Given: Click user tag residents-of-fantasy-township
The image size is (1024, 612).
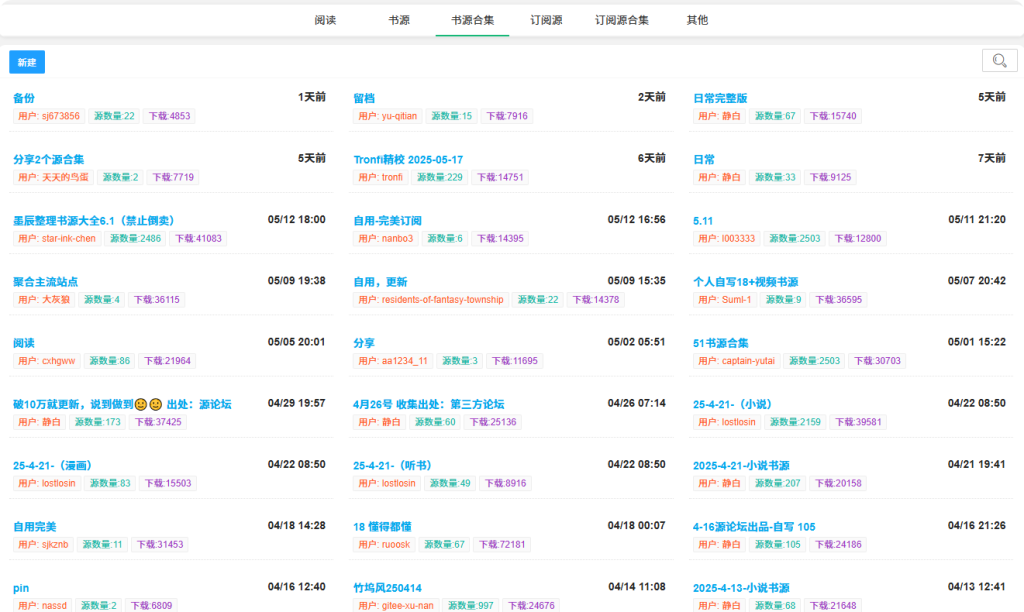Looking at the screenshot, I should point(431,300).
